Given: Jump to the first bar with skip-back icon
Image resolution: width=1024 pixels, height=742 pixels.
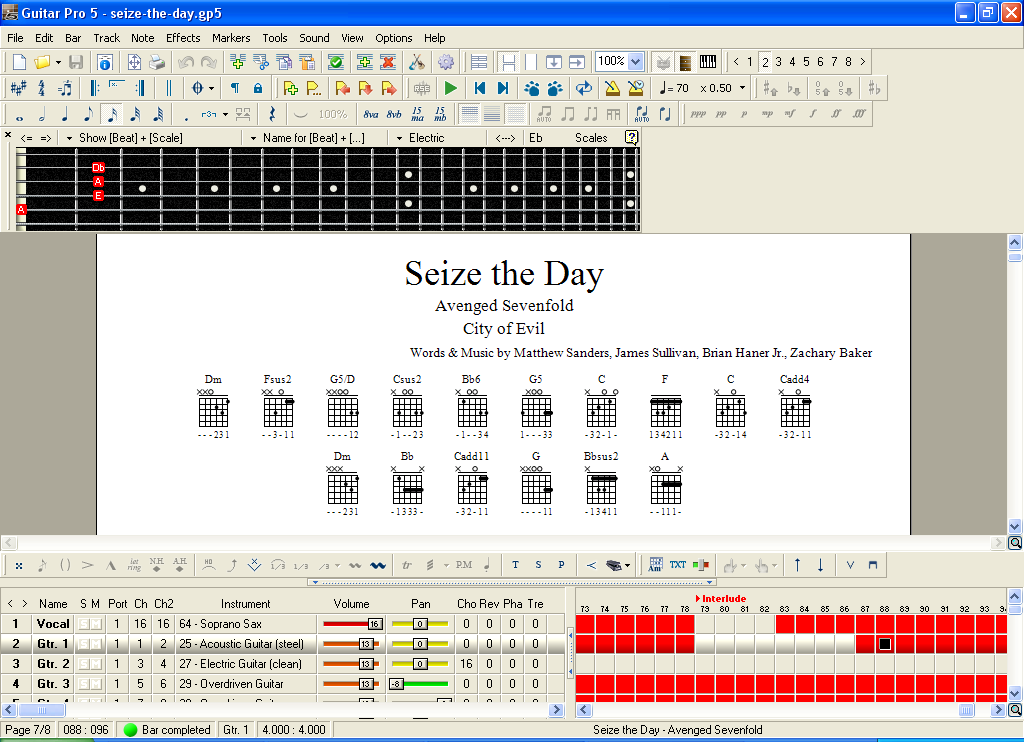Looking at the screenshot, I should point(480,88).
